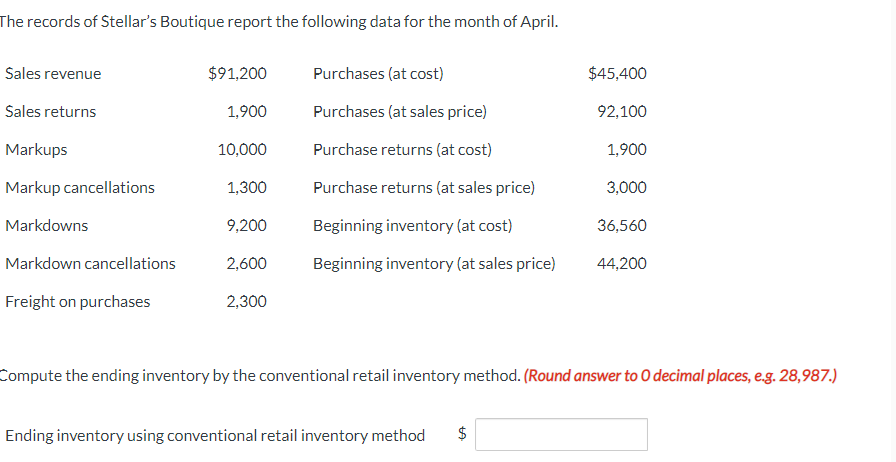Click the Sales revenue label
This screenshot has width=896, height=462.
[x=53, y=74]
